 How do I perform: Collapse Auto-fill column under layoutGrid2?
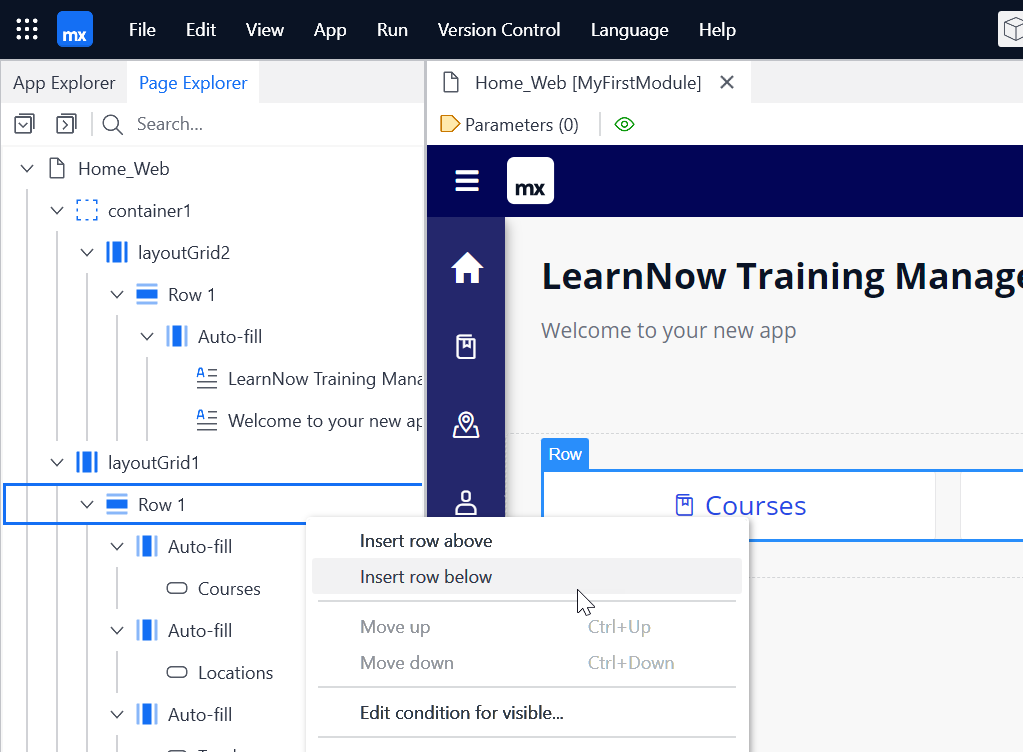(x=147, y=337)
